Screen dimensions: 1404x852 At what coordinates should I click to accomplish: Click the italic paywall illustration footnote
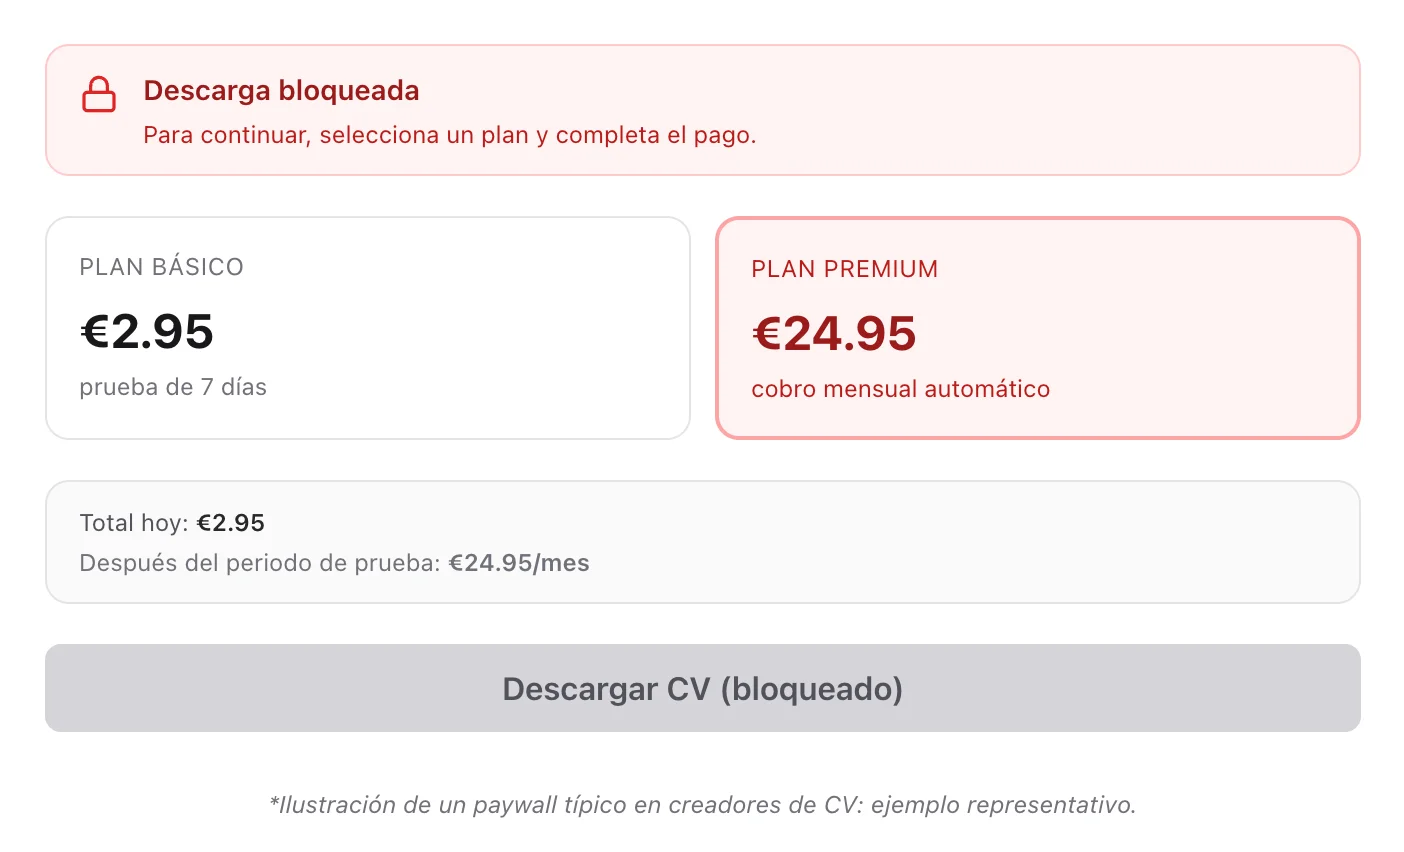[x=702, y=805]
